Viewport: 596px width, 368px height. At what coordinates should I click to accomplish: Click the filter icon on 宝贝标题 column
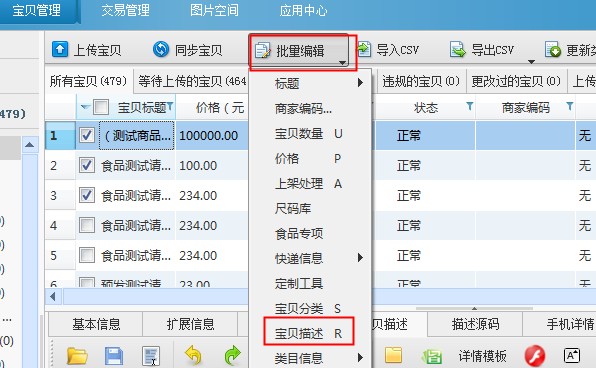pyautogui.click(x=170, y=106)
